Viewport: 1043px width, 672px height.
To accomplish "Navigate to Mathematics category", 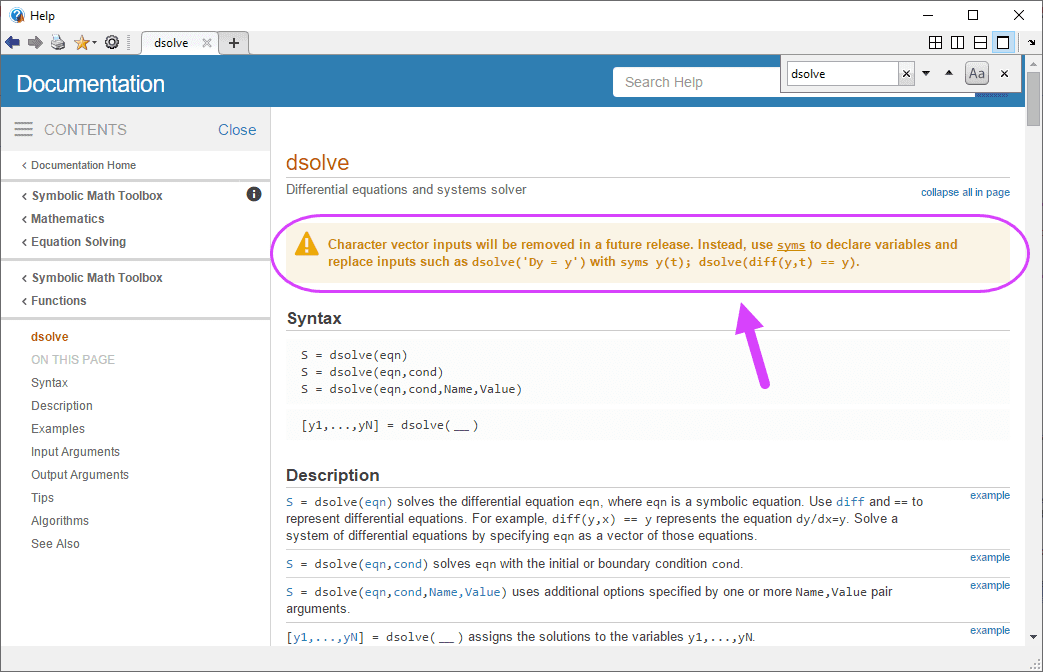I will pos(68,219).
